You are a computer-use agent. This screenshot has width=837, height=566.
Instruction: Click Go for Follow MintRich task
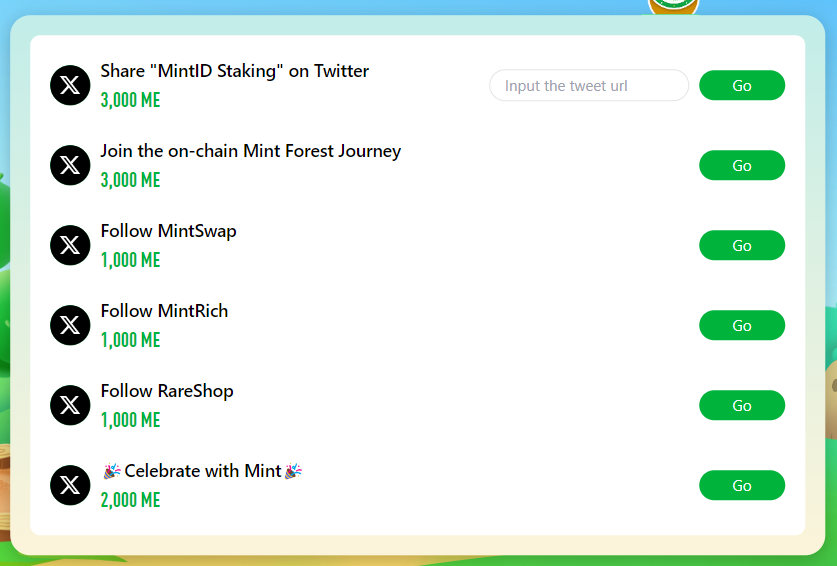(742, 325)
